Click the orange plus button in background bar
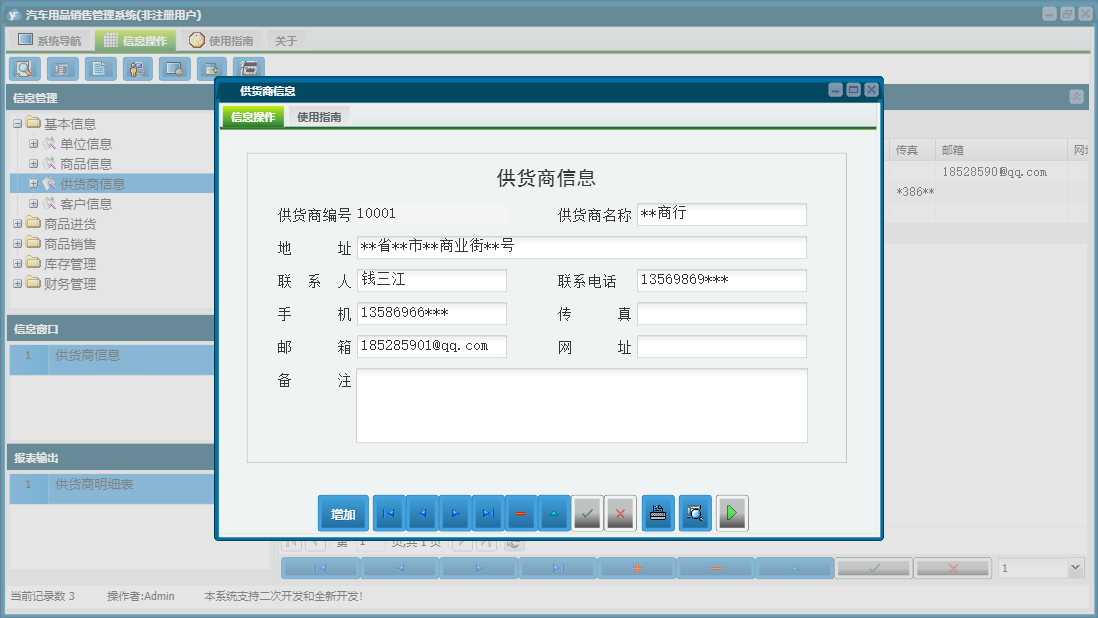This screenshot has width=1098, height=618. [637, 568]
